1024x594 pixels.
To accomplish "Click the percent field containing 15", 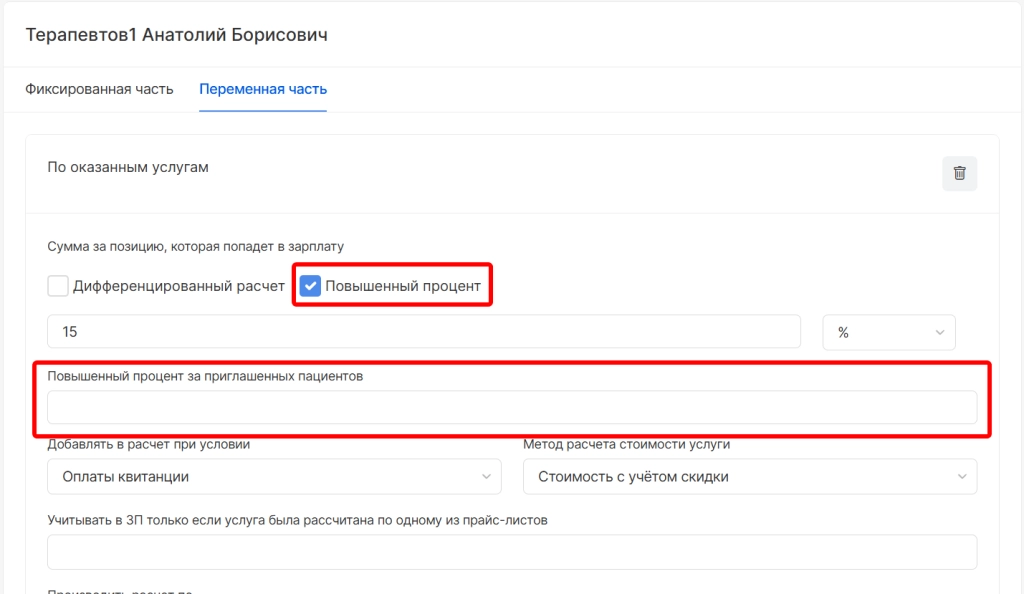I will [424, 333].
